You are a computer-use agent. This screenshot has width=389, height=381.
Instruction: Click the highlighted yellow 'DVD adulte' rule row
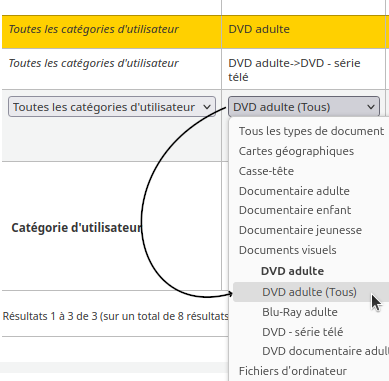click(x=193, y=32)
